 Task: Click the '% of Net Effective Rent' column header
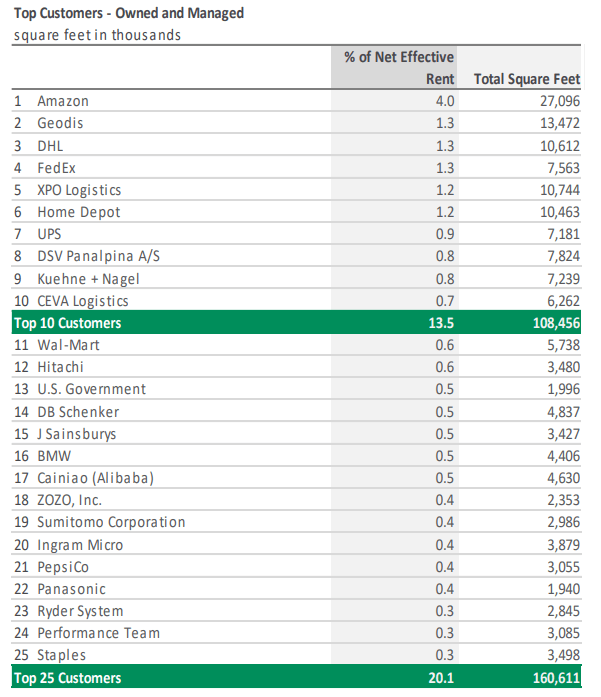399,68
